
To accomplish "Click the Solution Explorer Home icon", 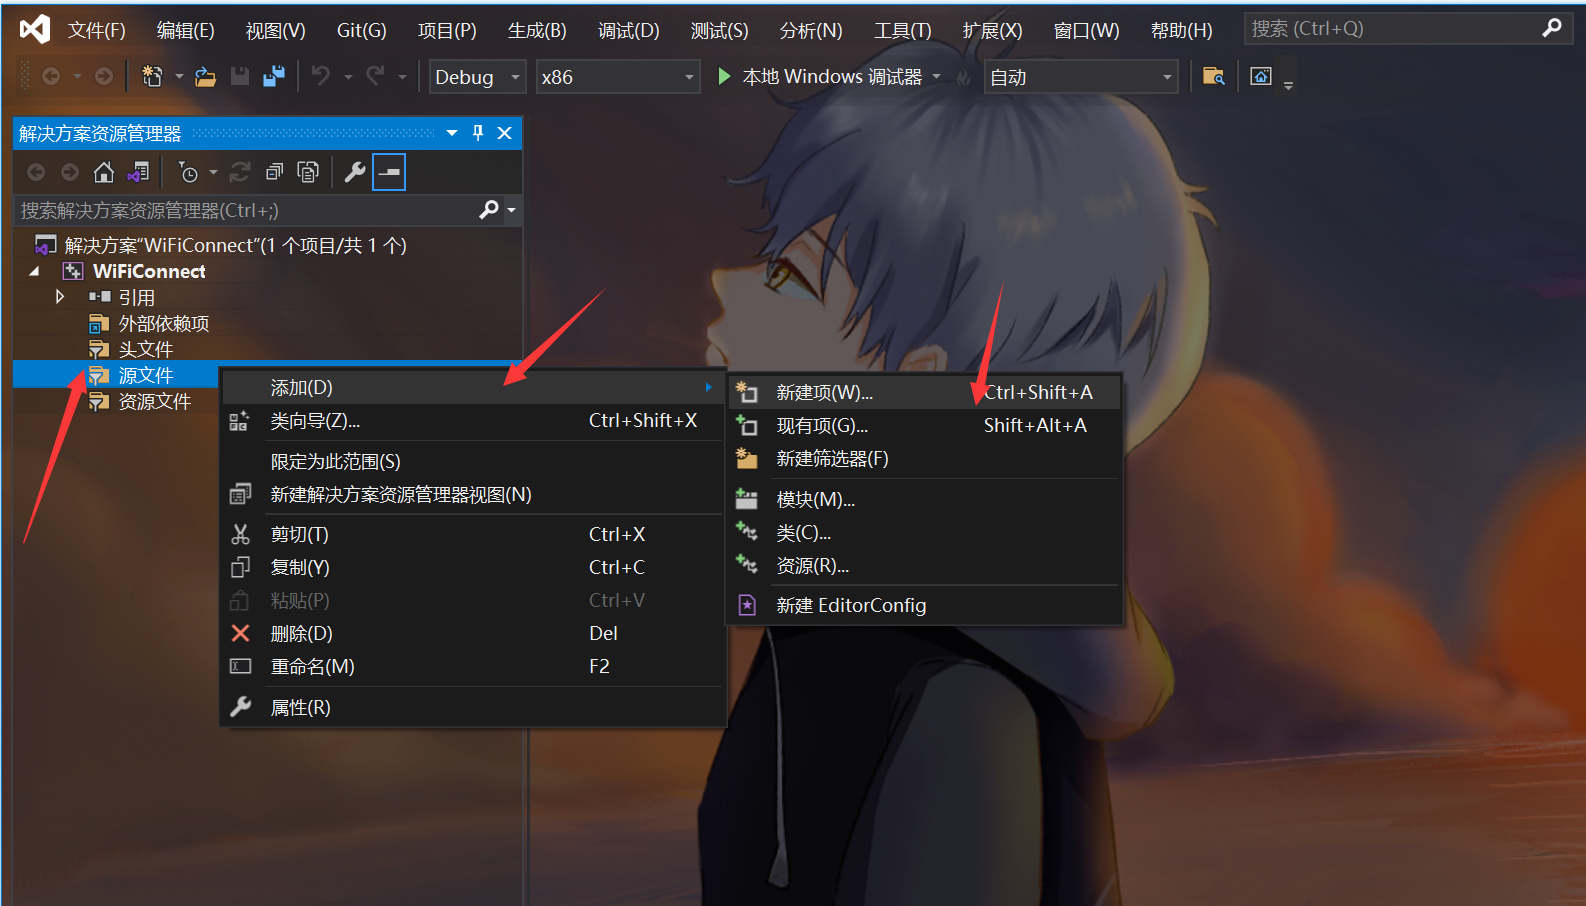I will [104, 172].
